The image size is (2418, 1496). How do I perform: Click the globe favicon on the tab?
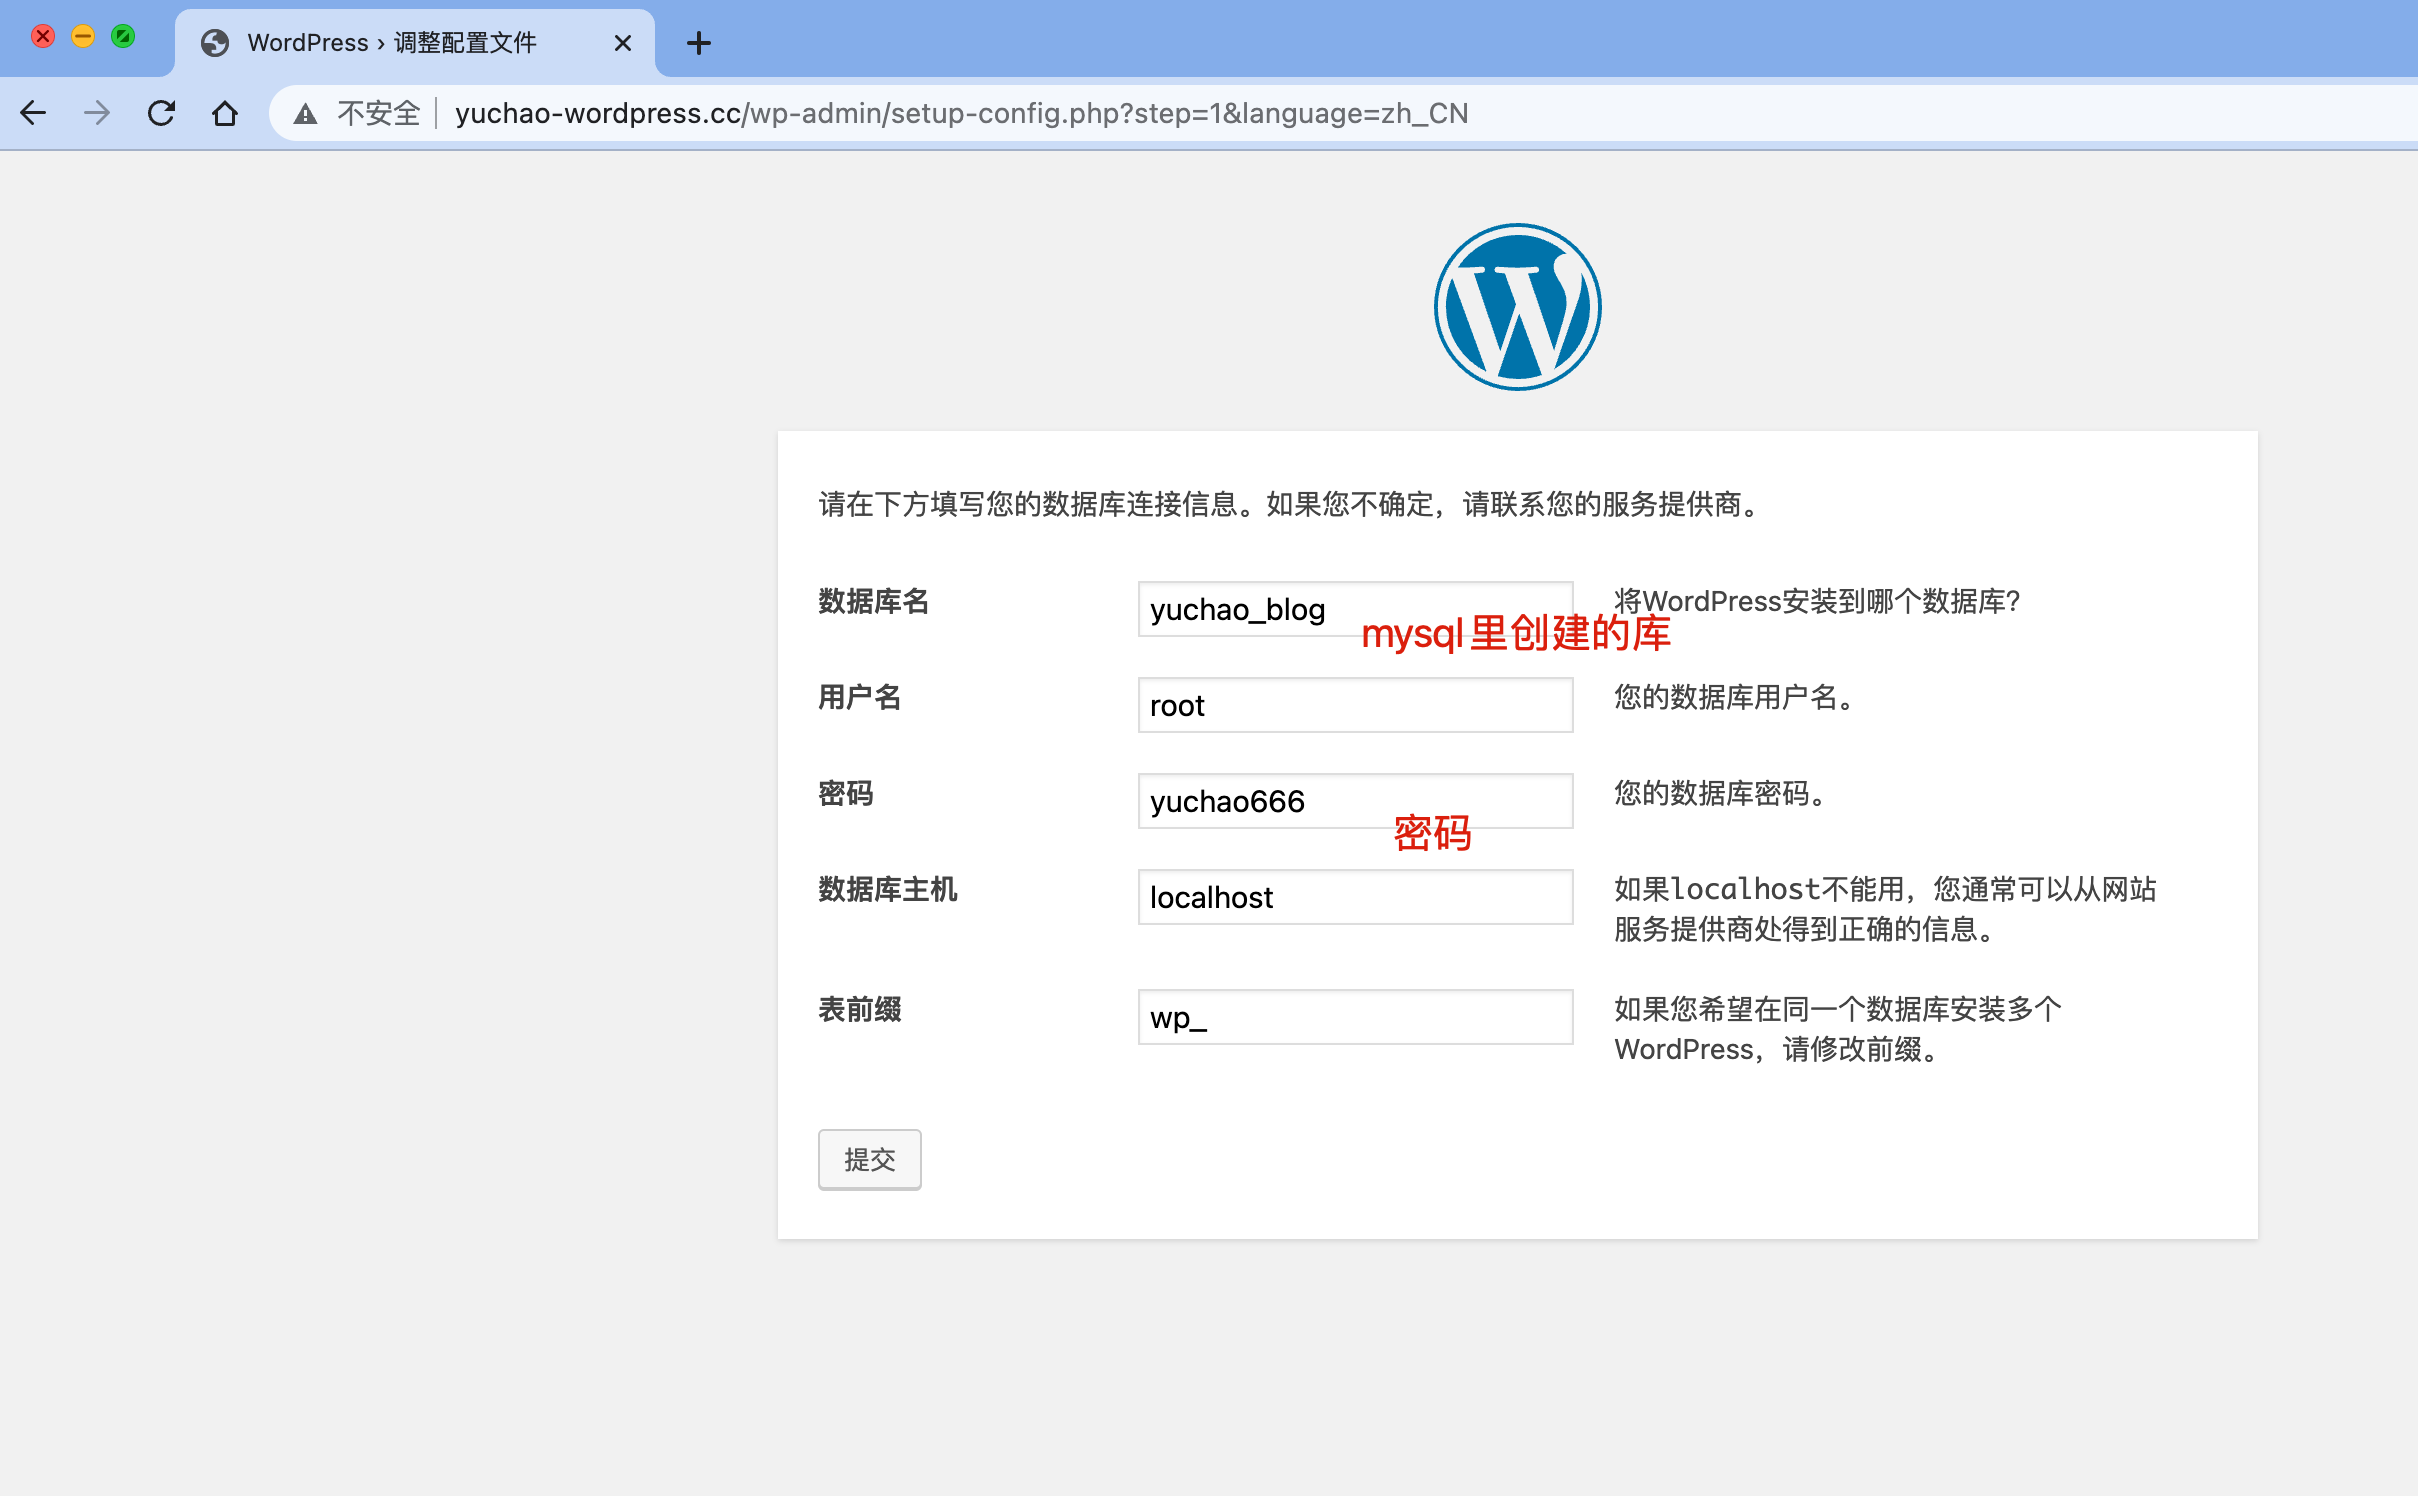[215, 43]
